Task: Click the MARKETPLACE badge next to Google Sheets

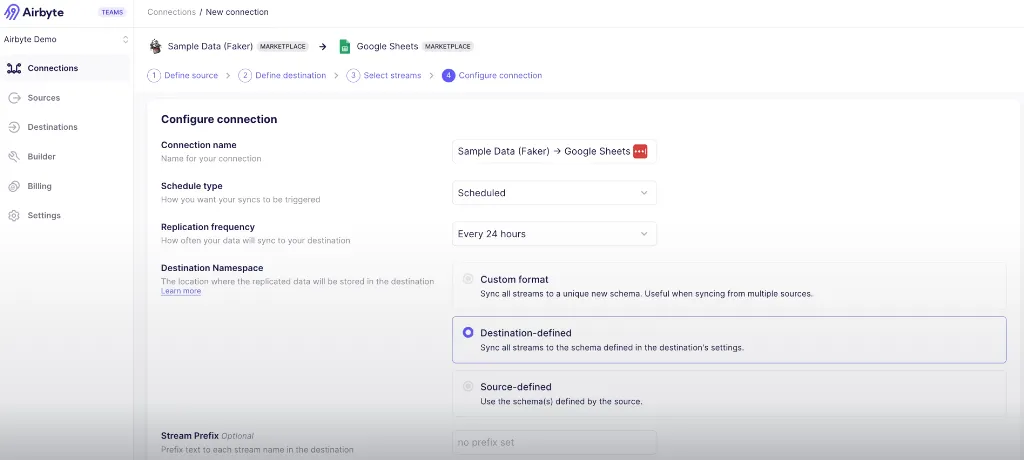Action: [x=447, y=46]
